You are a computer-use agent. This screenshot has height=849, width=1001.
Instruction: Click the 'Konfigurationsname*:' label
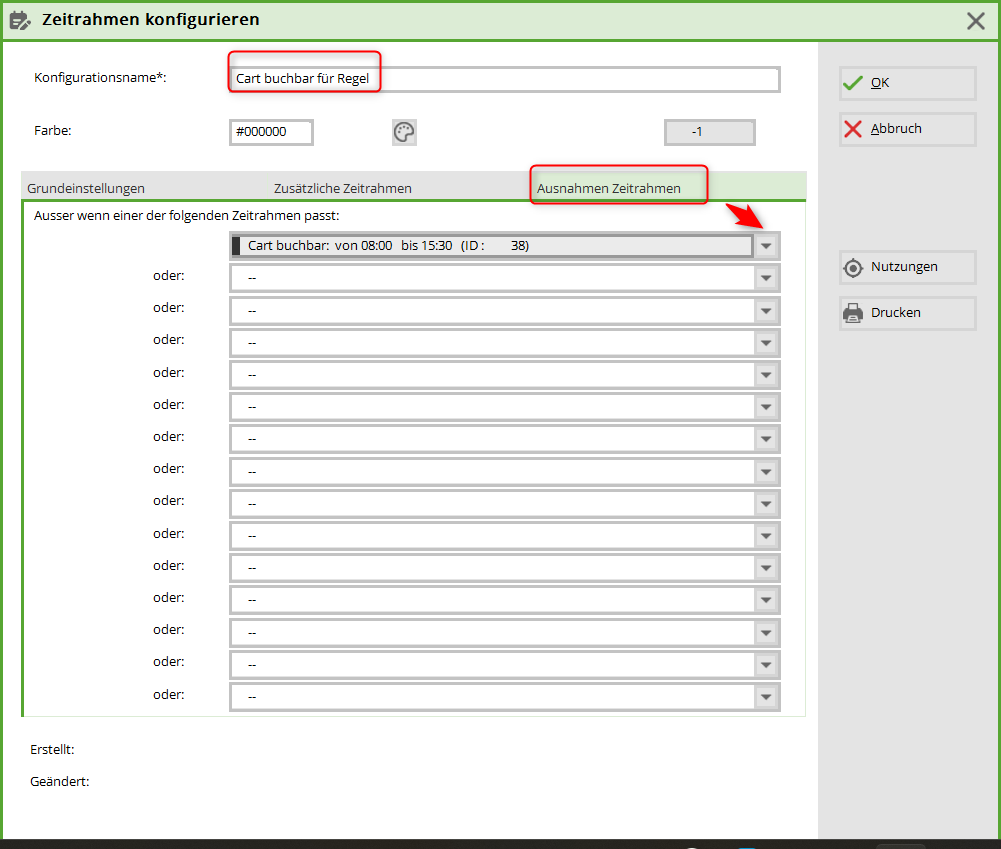(x=100, y=78)
